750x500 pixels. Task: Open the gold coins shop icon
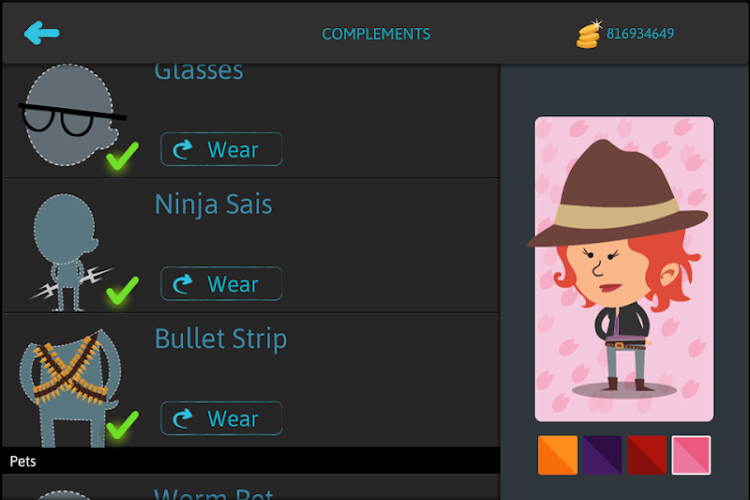pos(589,34)
